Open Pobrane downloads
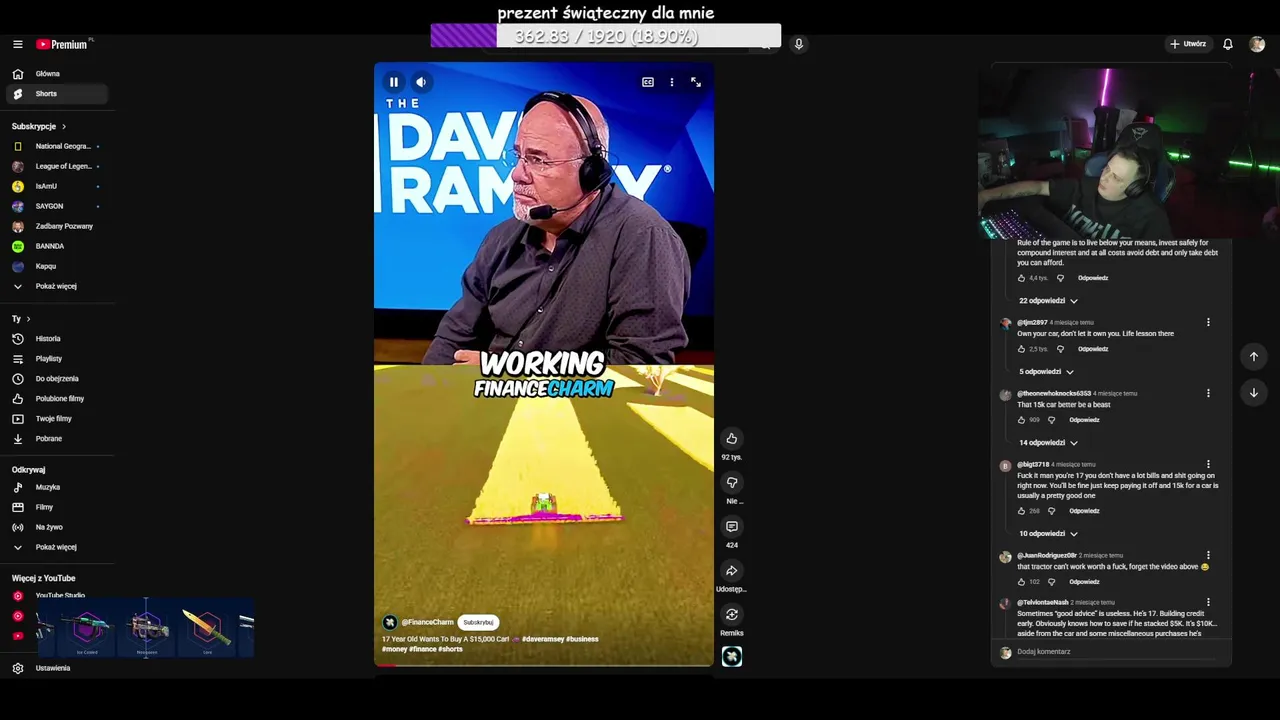This screenshot has height=720, width=1280. tap(58, 439)
